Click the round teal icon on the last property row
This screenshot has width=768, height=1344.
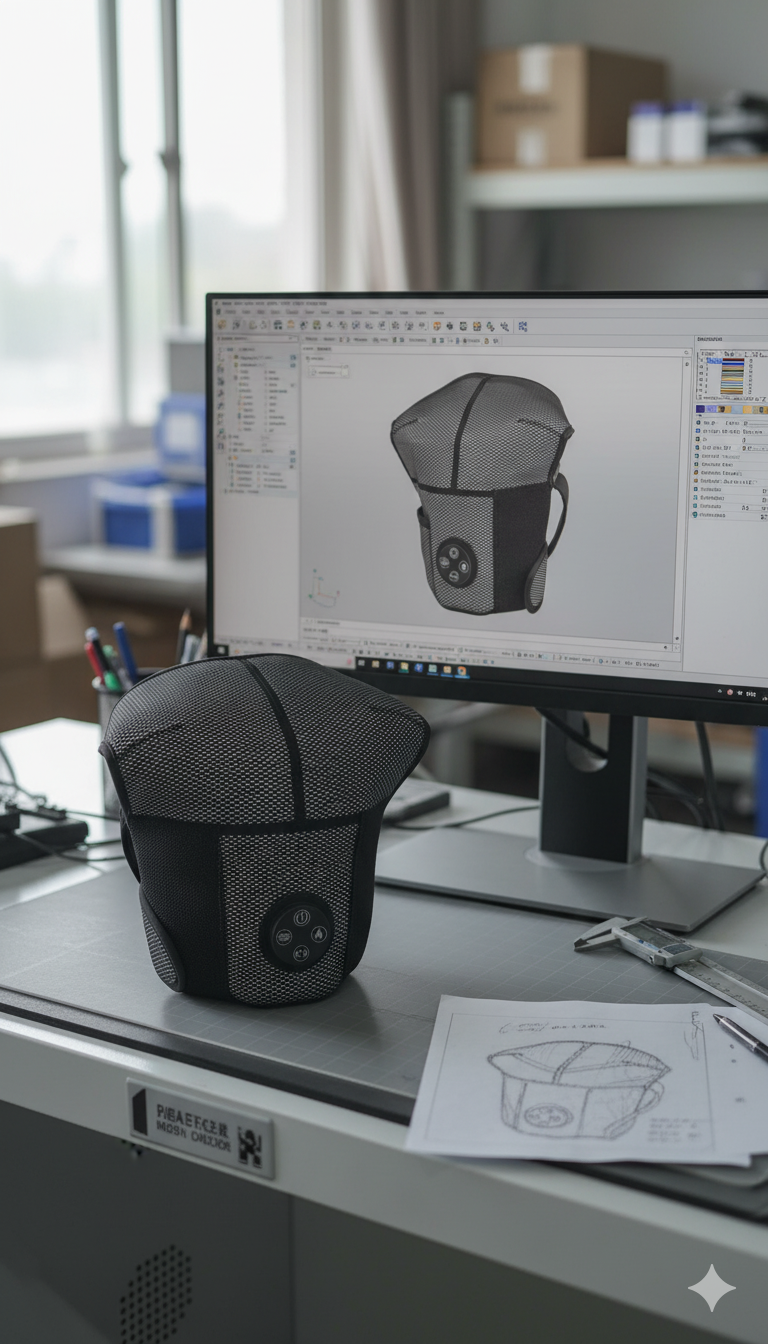pos(696,515)
